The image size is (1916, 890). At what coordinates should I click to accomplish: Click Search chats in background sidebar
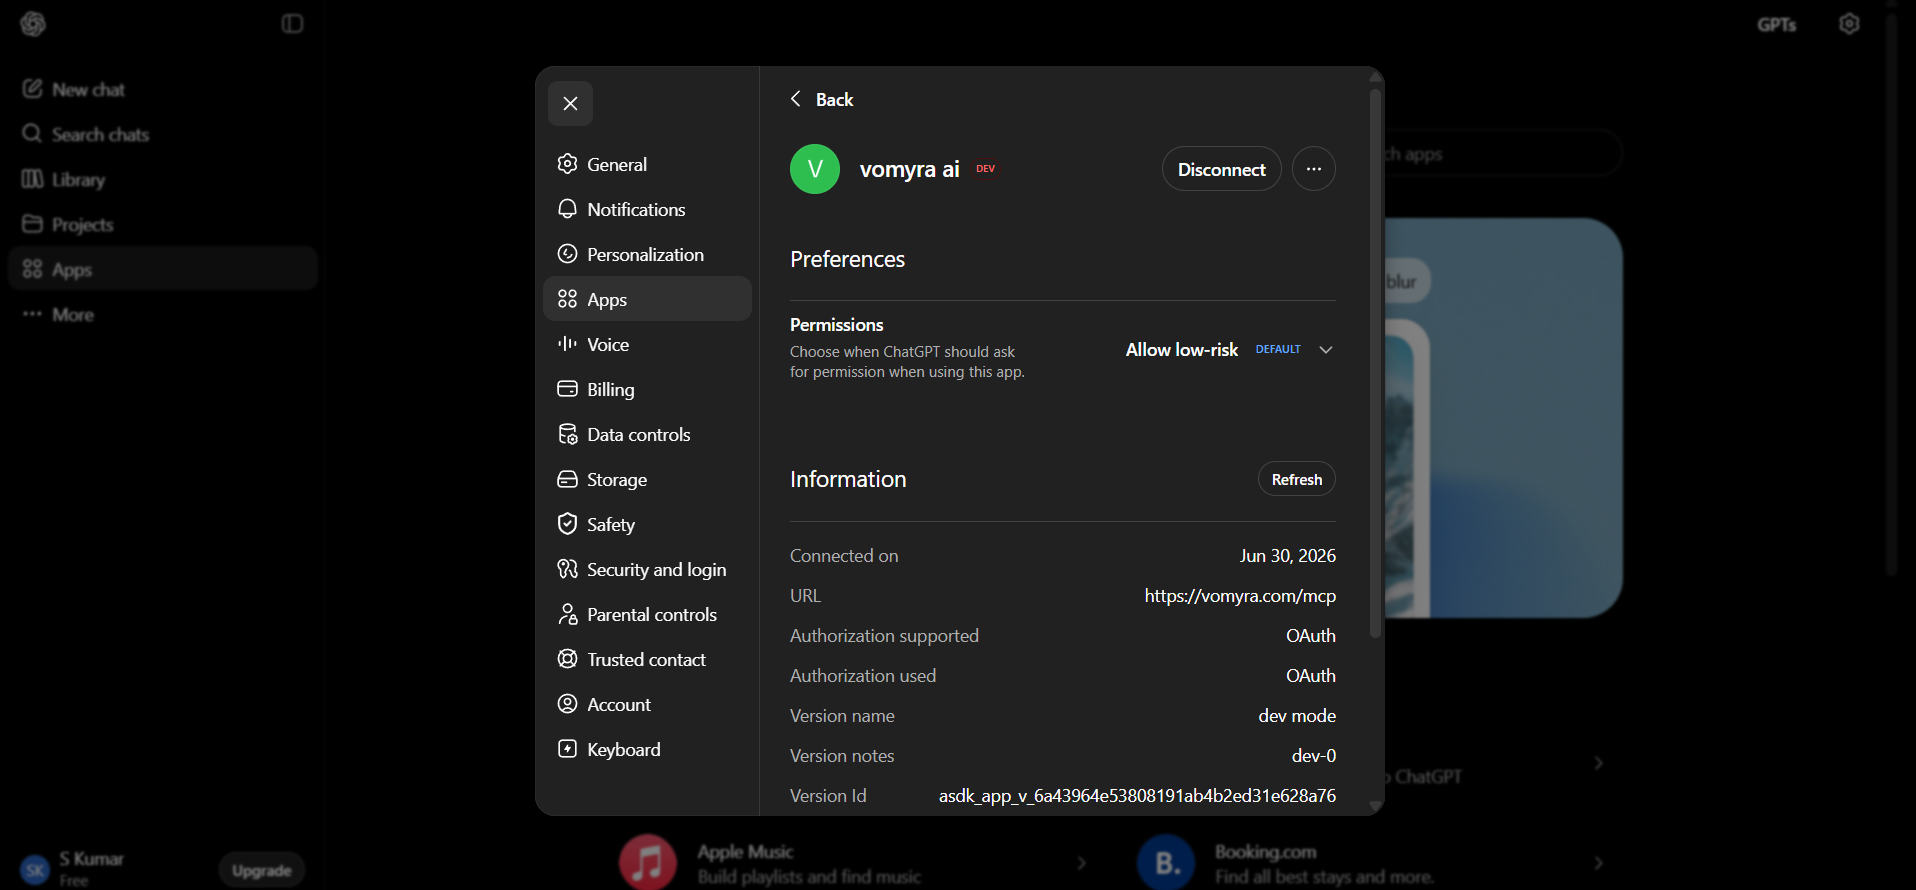(163, 134)
